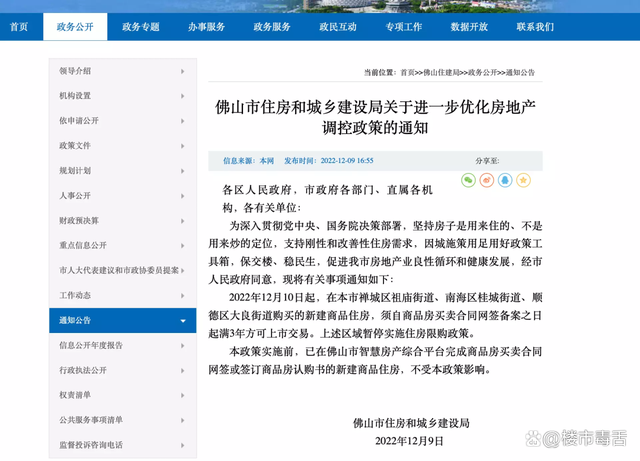Screen dimensions: 640x461
Task: Click 首页 in the breadcrumb path
Action: [x=407, y=73]
